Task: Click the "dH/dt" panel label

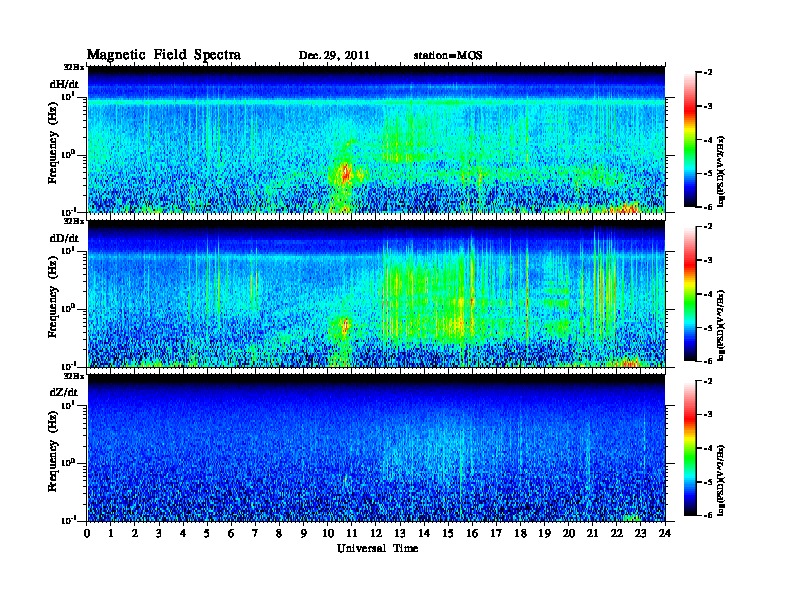Action: pyautogui.click(x=64, y=84)
